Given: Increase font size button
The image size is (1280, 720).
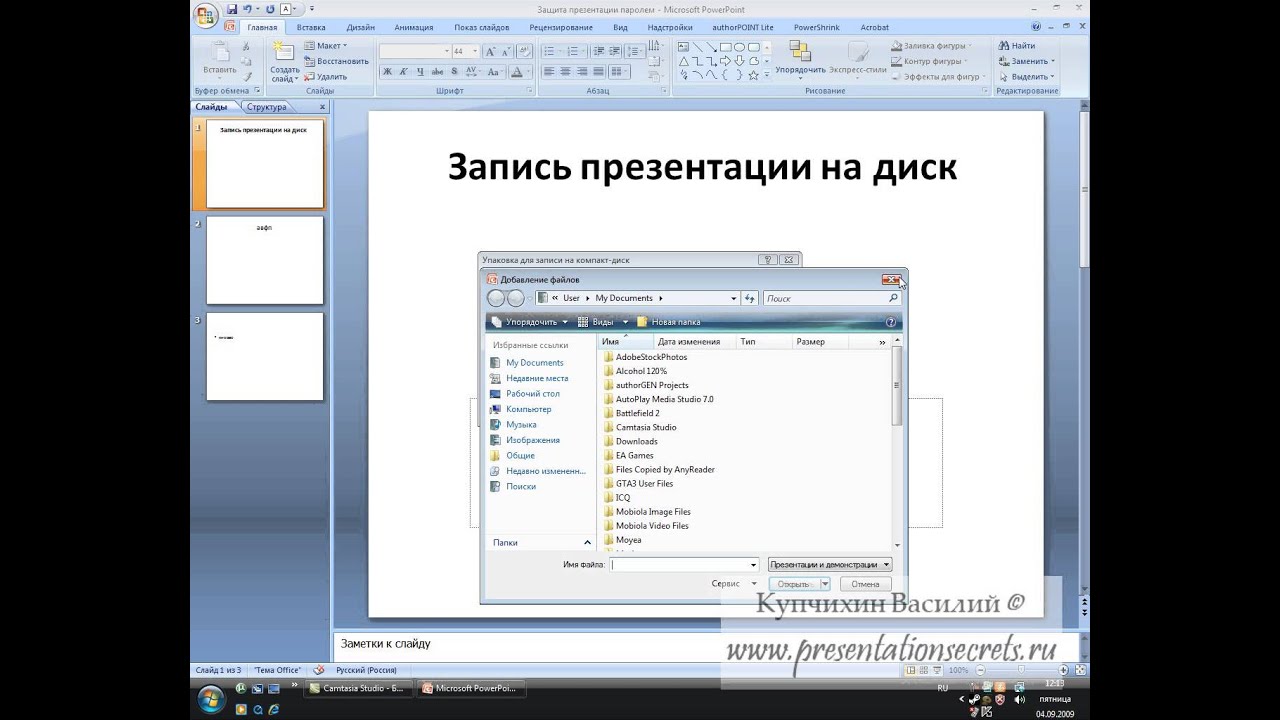Looking at the screenshot, I should (x=490, y=51).
